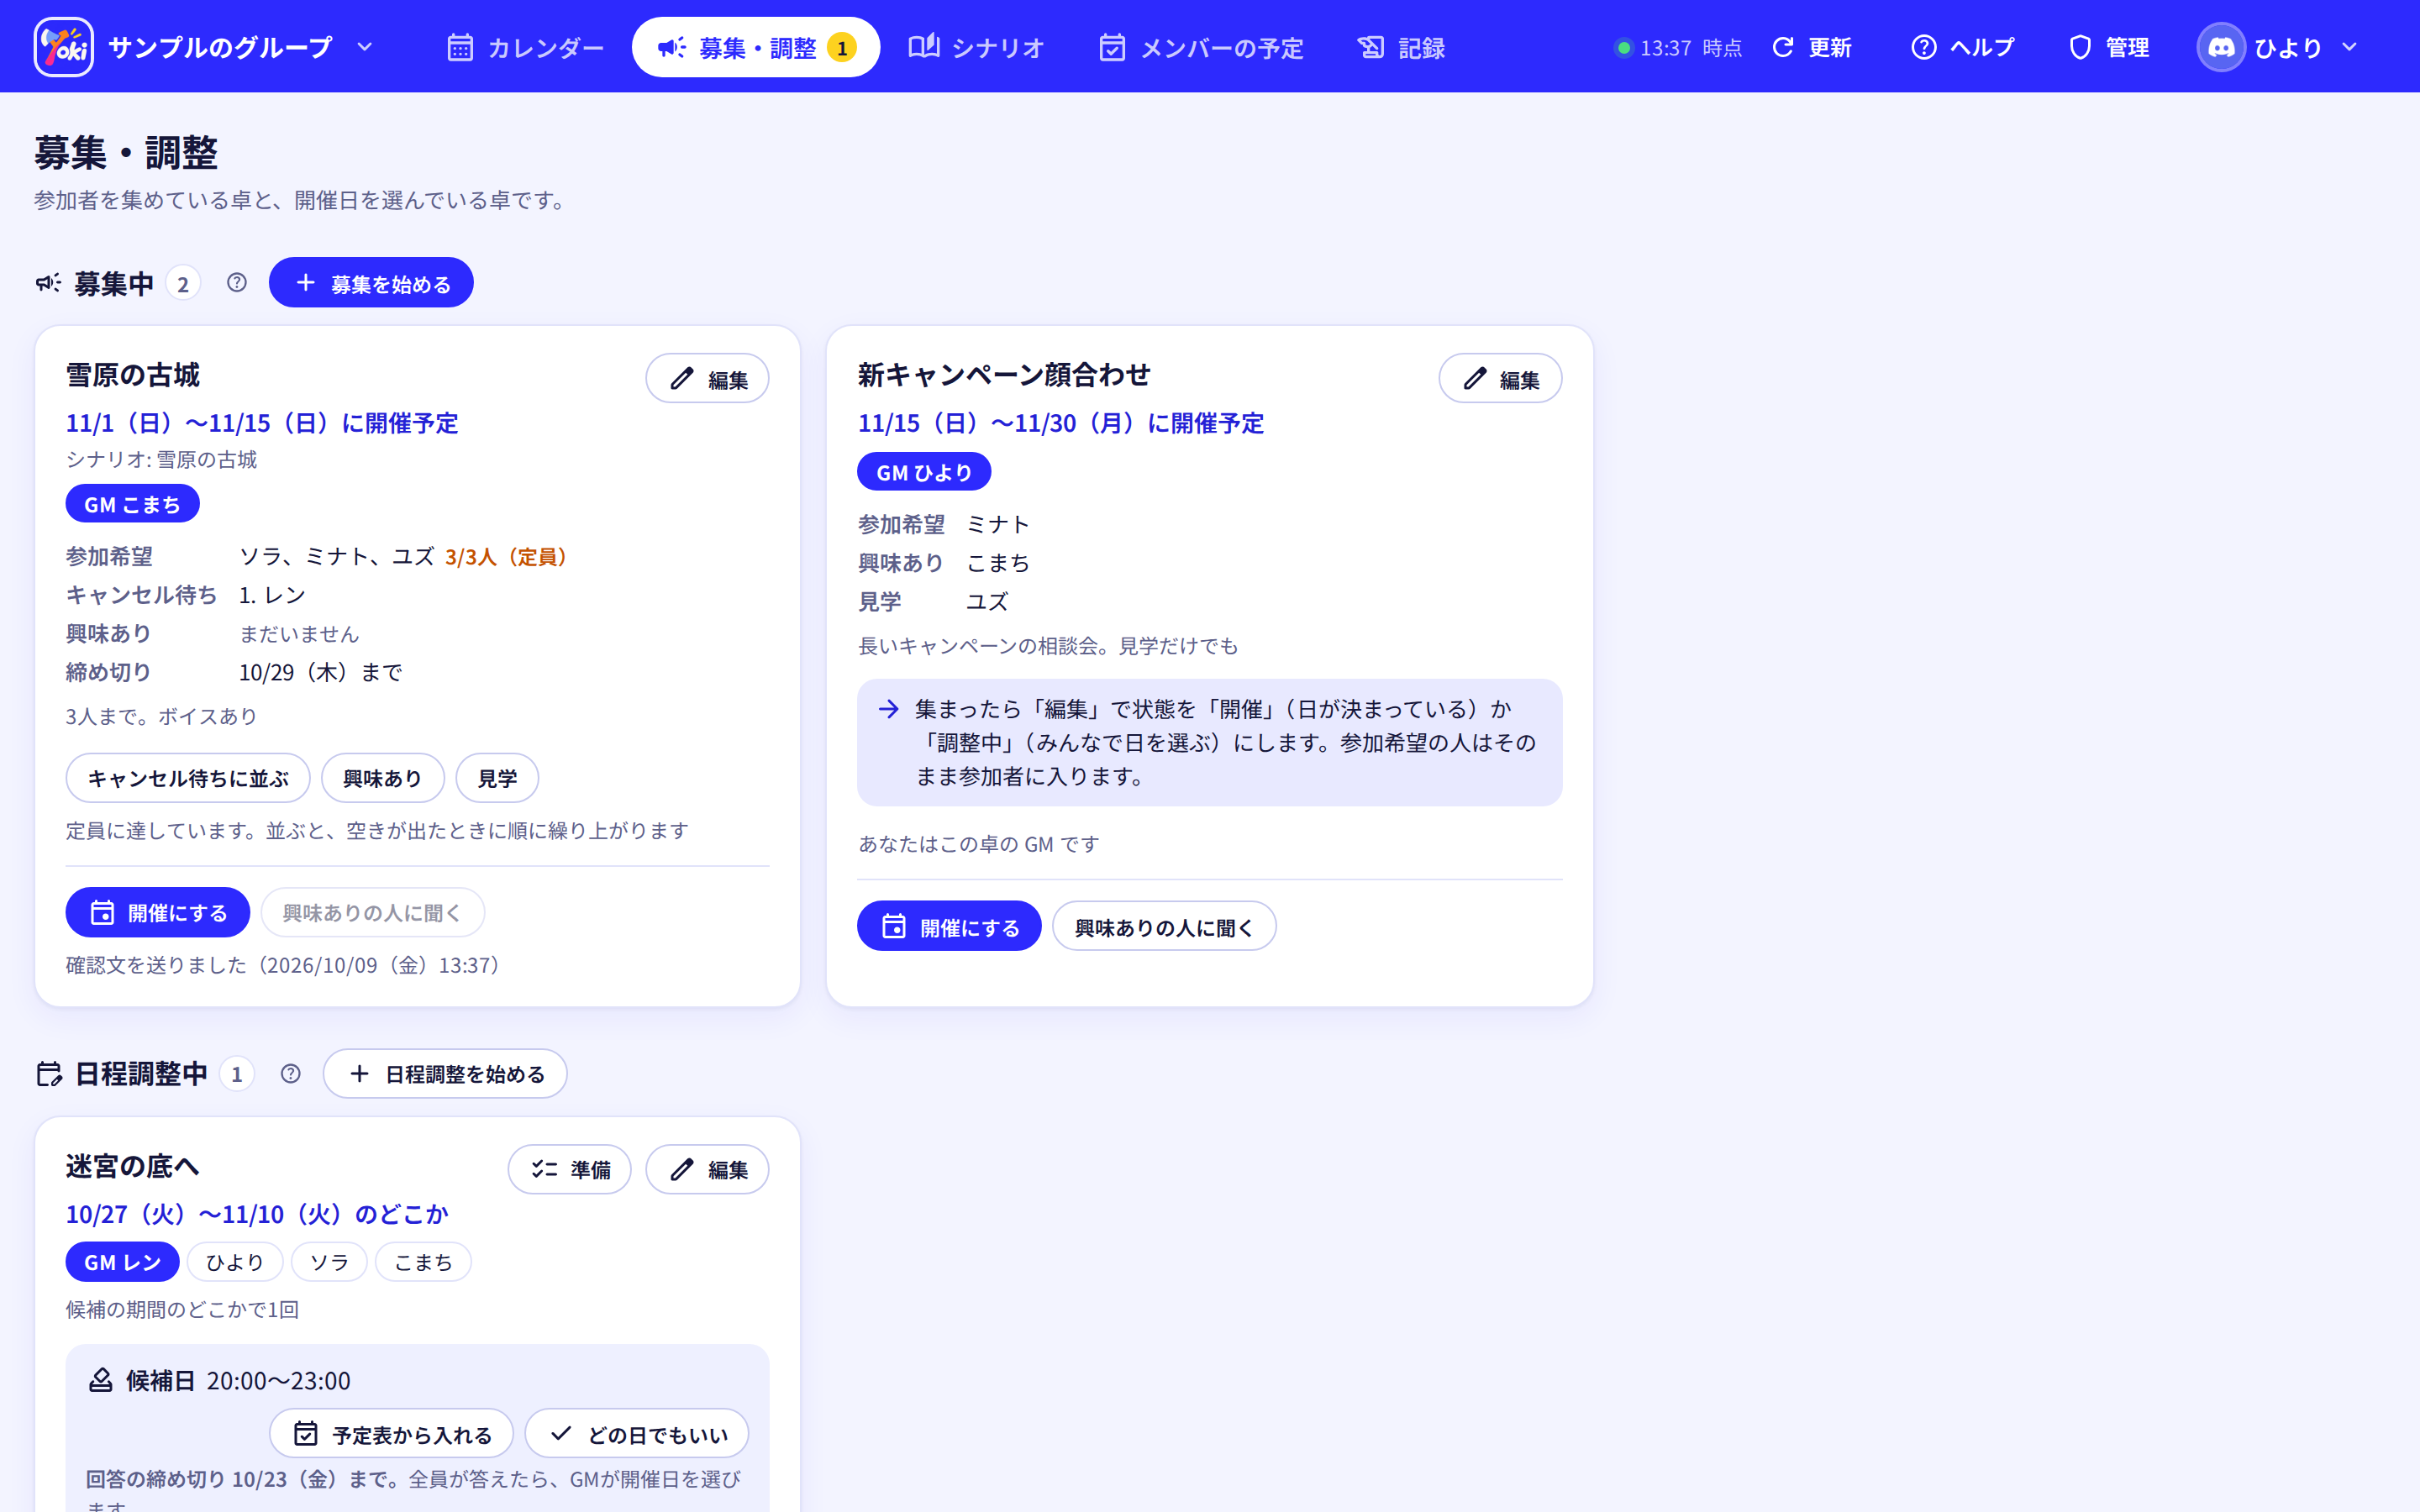Edit the 新キャンペーン顔合わせ card
This screenshot has width=2420, height=1512.
[x=1500, y=379]
